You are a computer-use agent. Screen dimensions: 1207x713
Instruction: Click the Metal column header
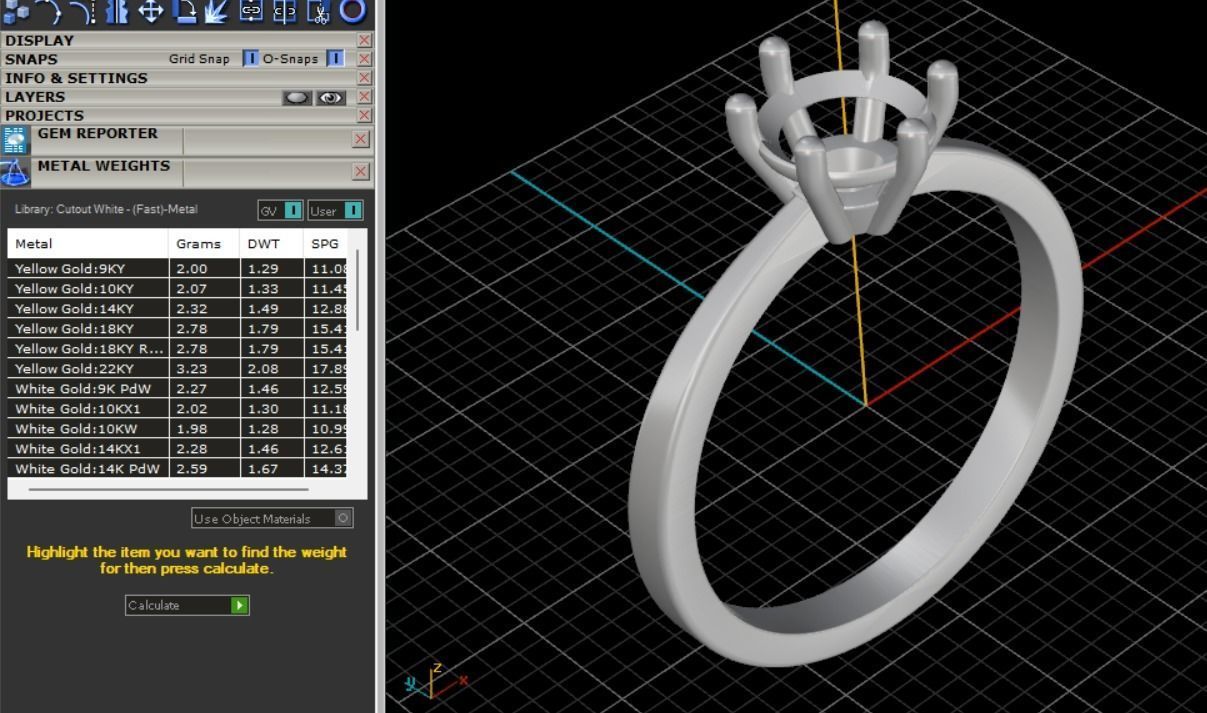88,243
